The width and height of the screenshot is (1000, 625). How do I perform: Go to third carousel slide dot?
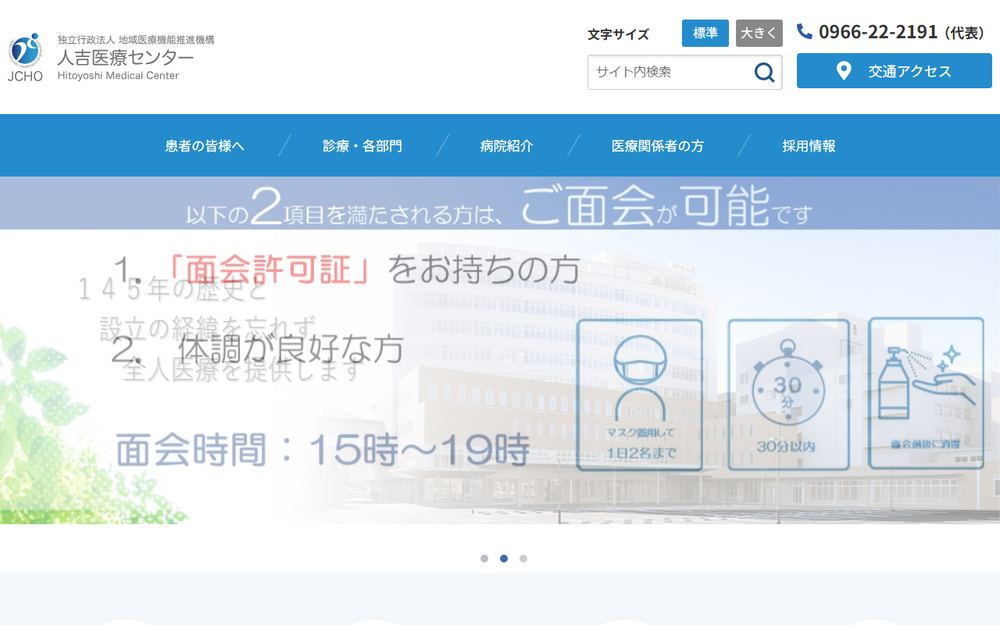coord(524,559)
